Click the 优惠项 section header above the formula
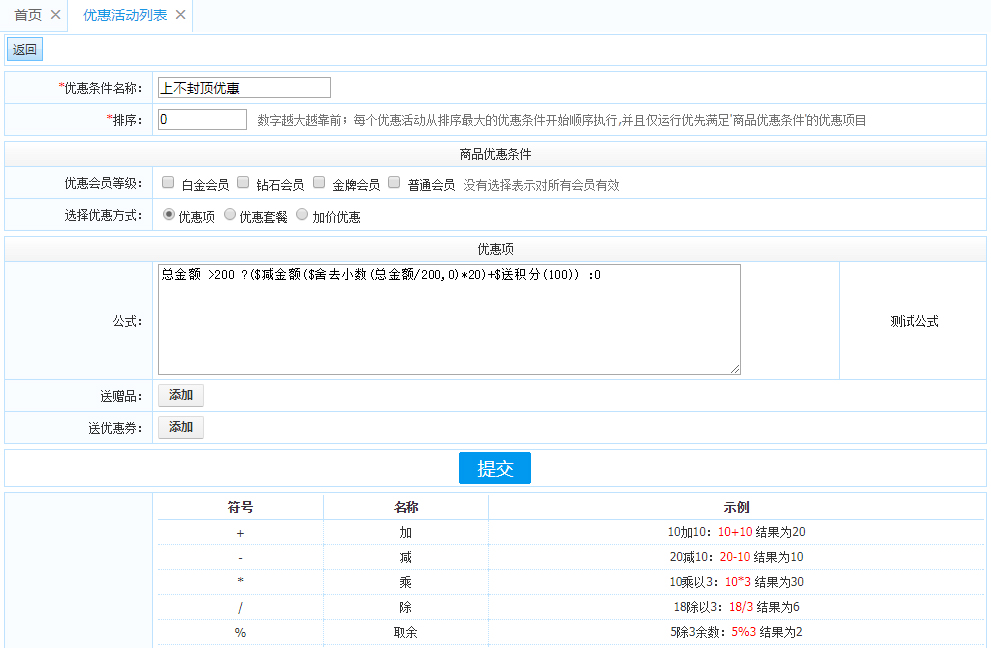991x648 pixels. tap(496, 249)
